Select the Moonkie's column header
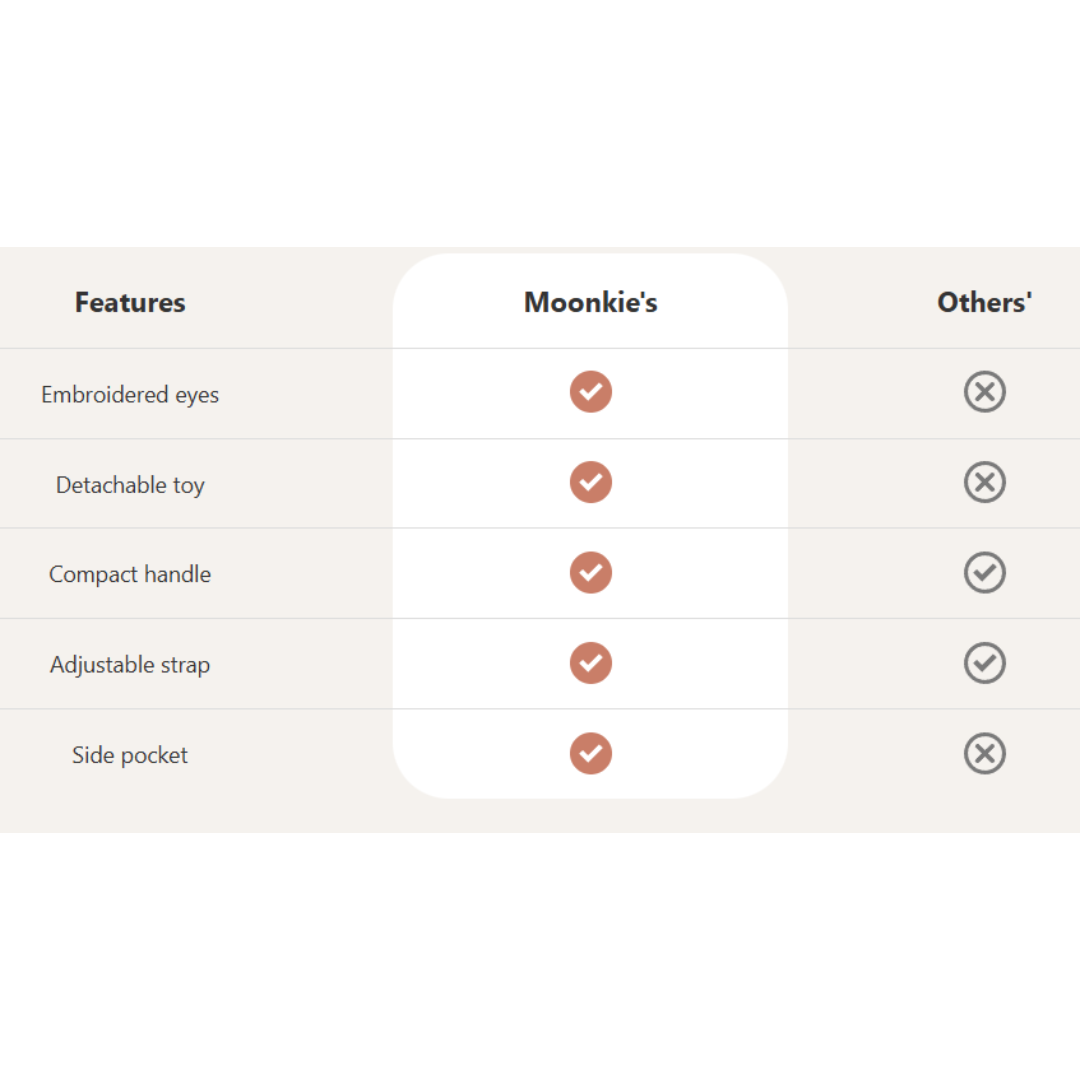The image size is (1080, 1080). pyautogui.click(x=591, y=302)
